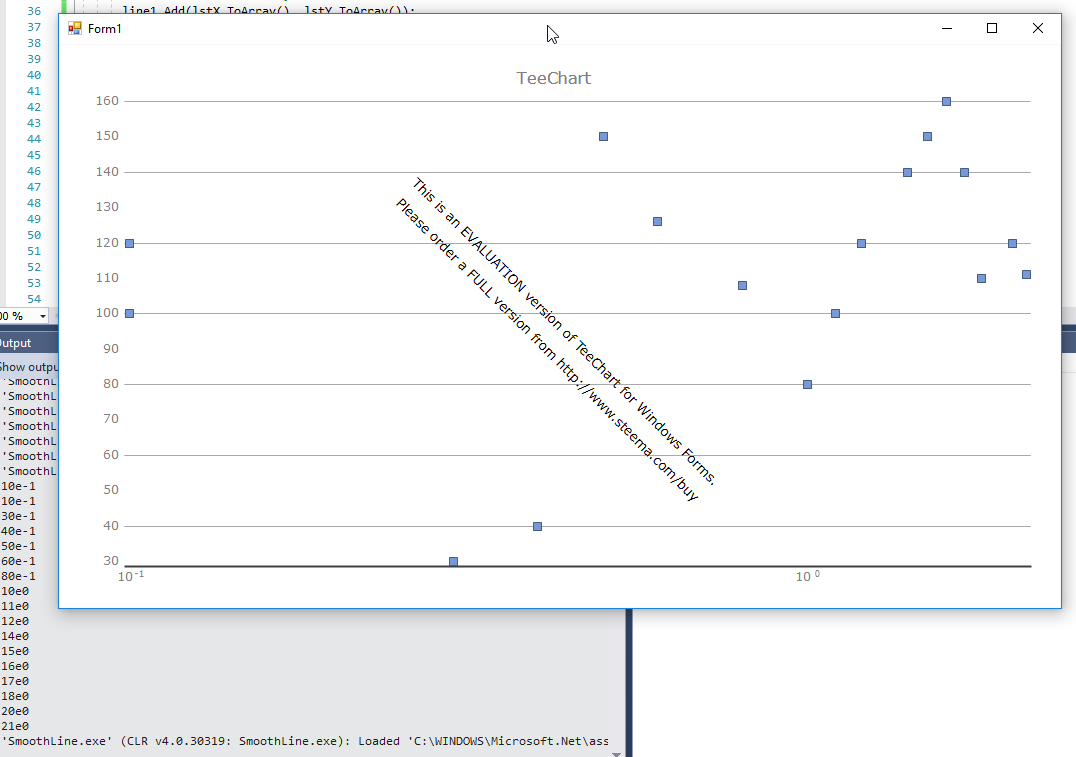1076x757 pixels.
Task: Minimize the Form1 window
Action: tap(947, 28)
